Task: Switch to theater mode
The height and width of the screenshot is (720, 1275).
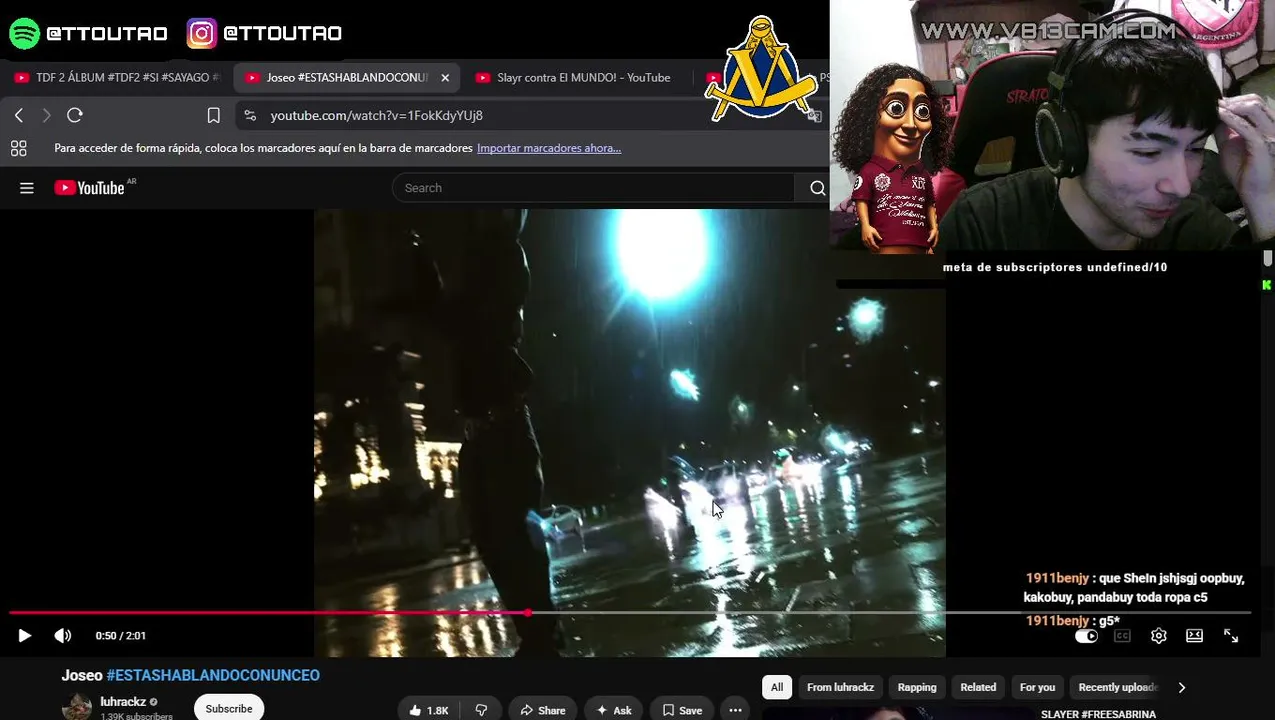Action: 1194,636
